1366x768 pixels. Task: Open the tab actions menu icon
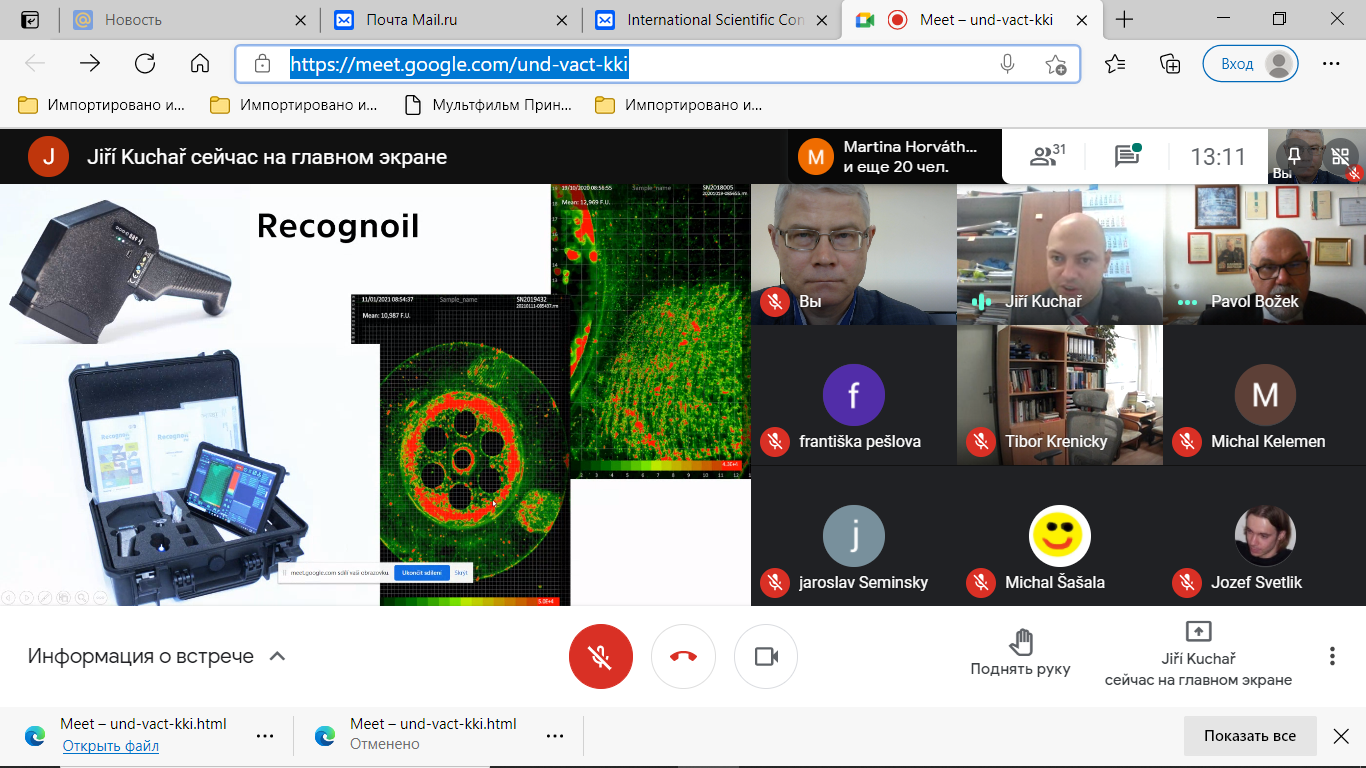tap(31, 20)
